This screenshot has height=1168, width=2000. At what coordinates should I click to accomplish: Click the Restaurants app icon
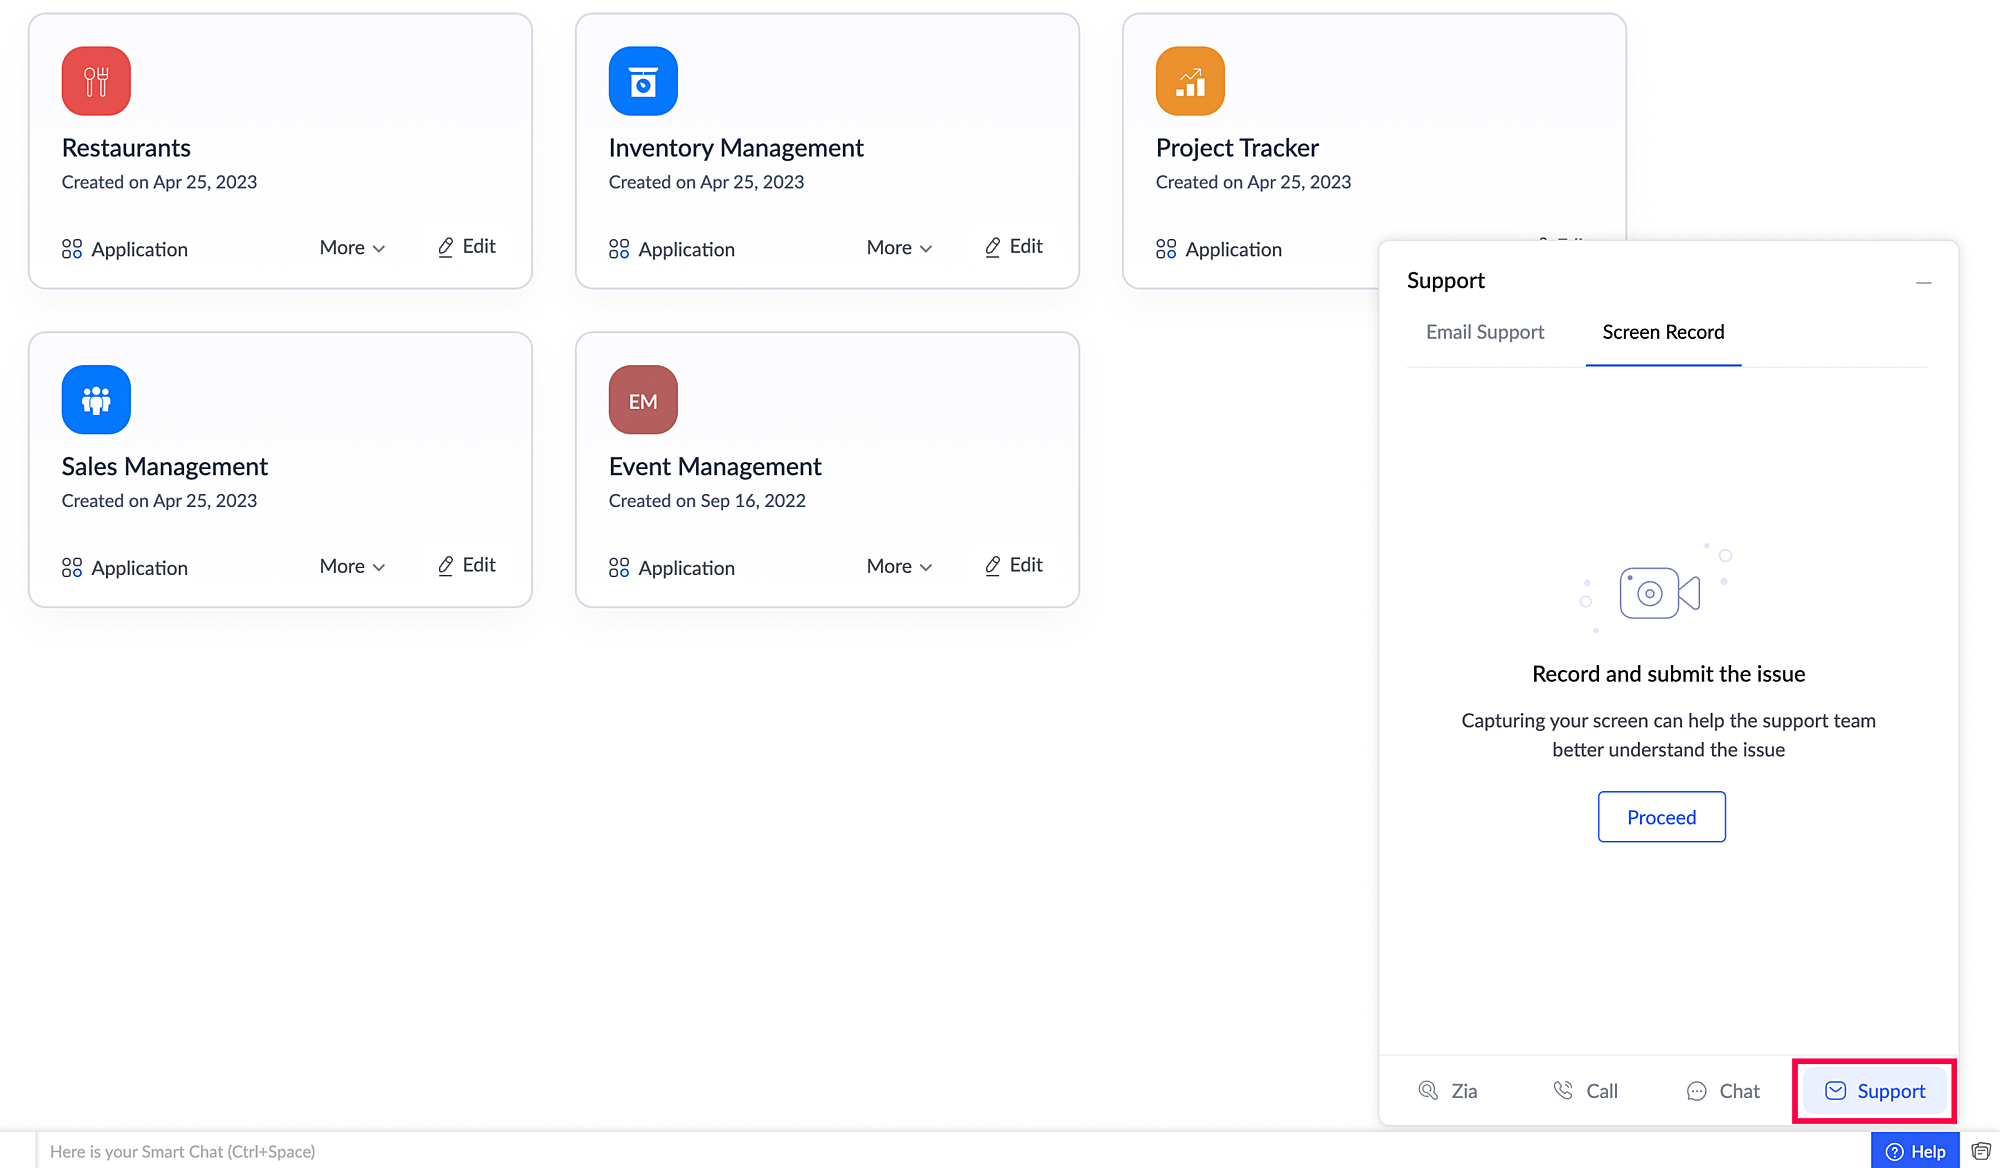coord(96,81)
